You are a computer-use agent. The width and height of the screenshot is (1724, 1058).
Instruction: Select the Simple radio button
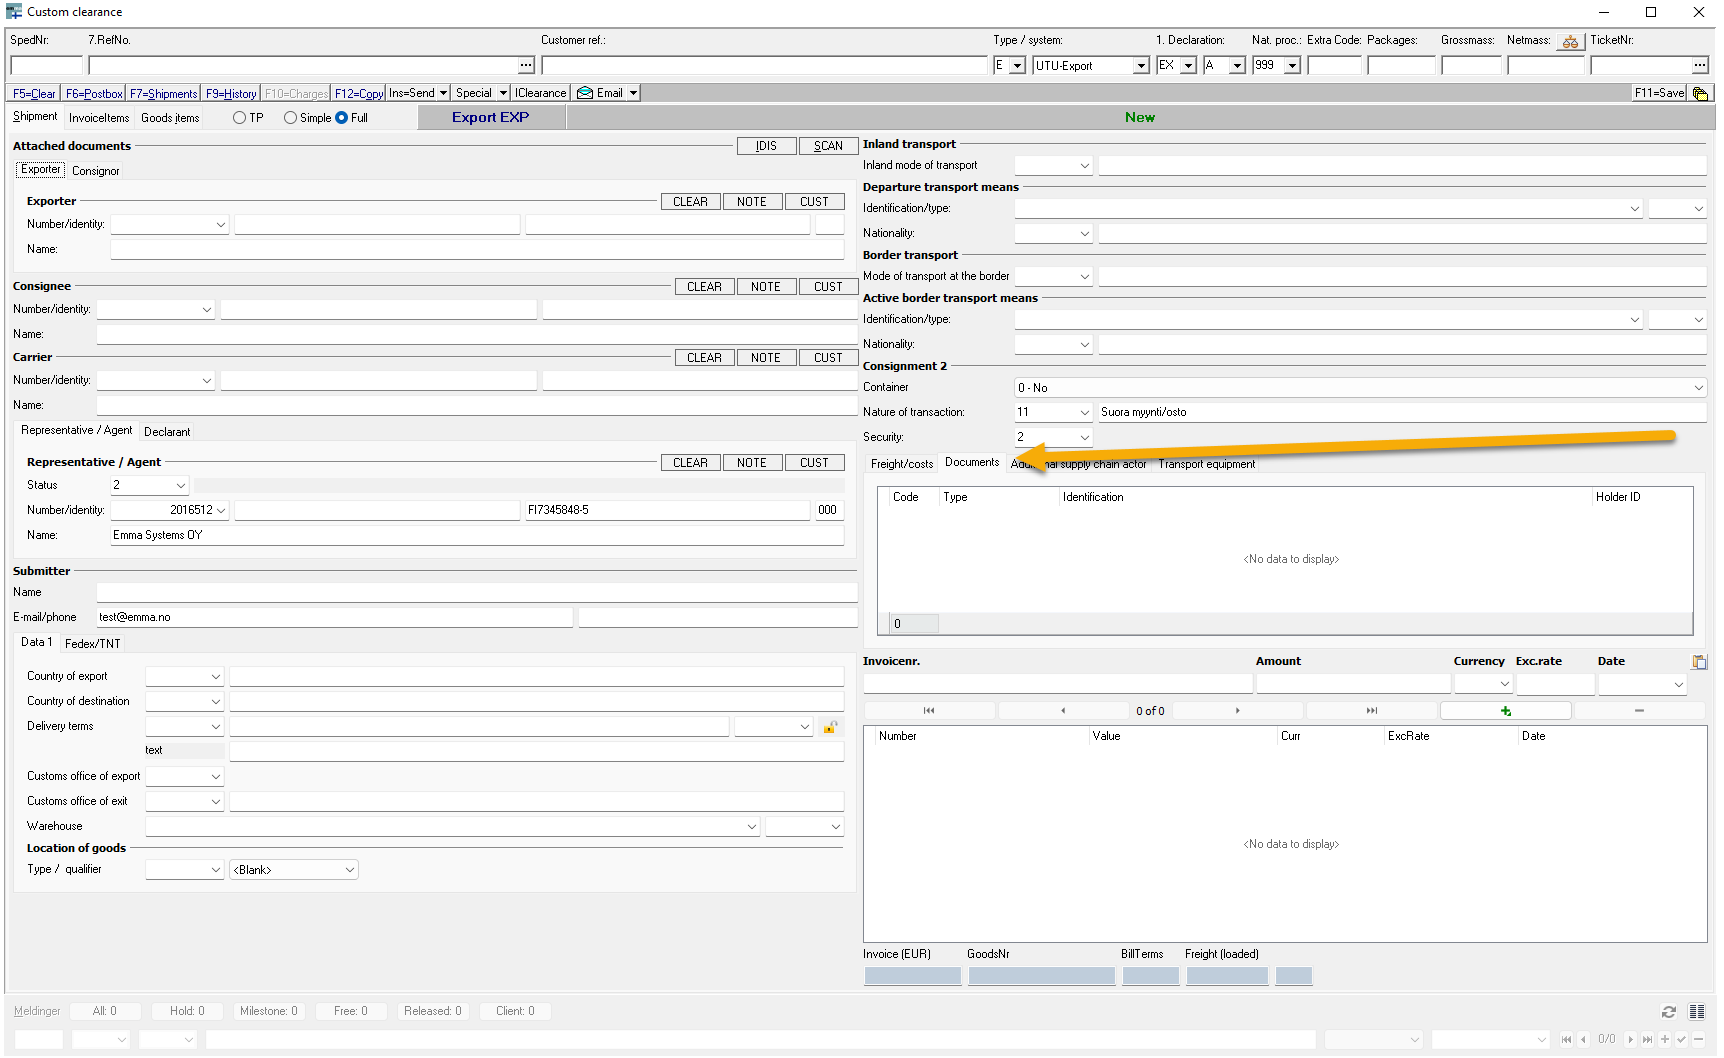pos(291,118)
